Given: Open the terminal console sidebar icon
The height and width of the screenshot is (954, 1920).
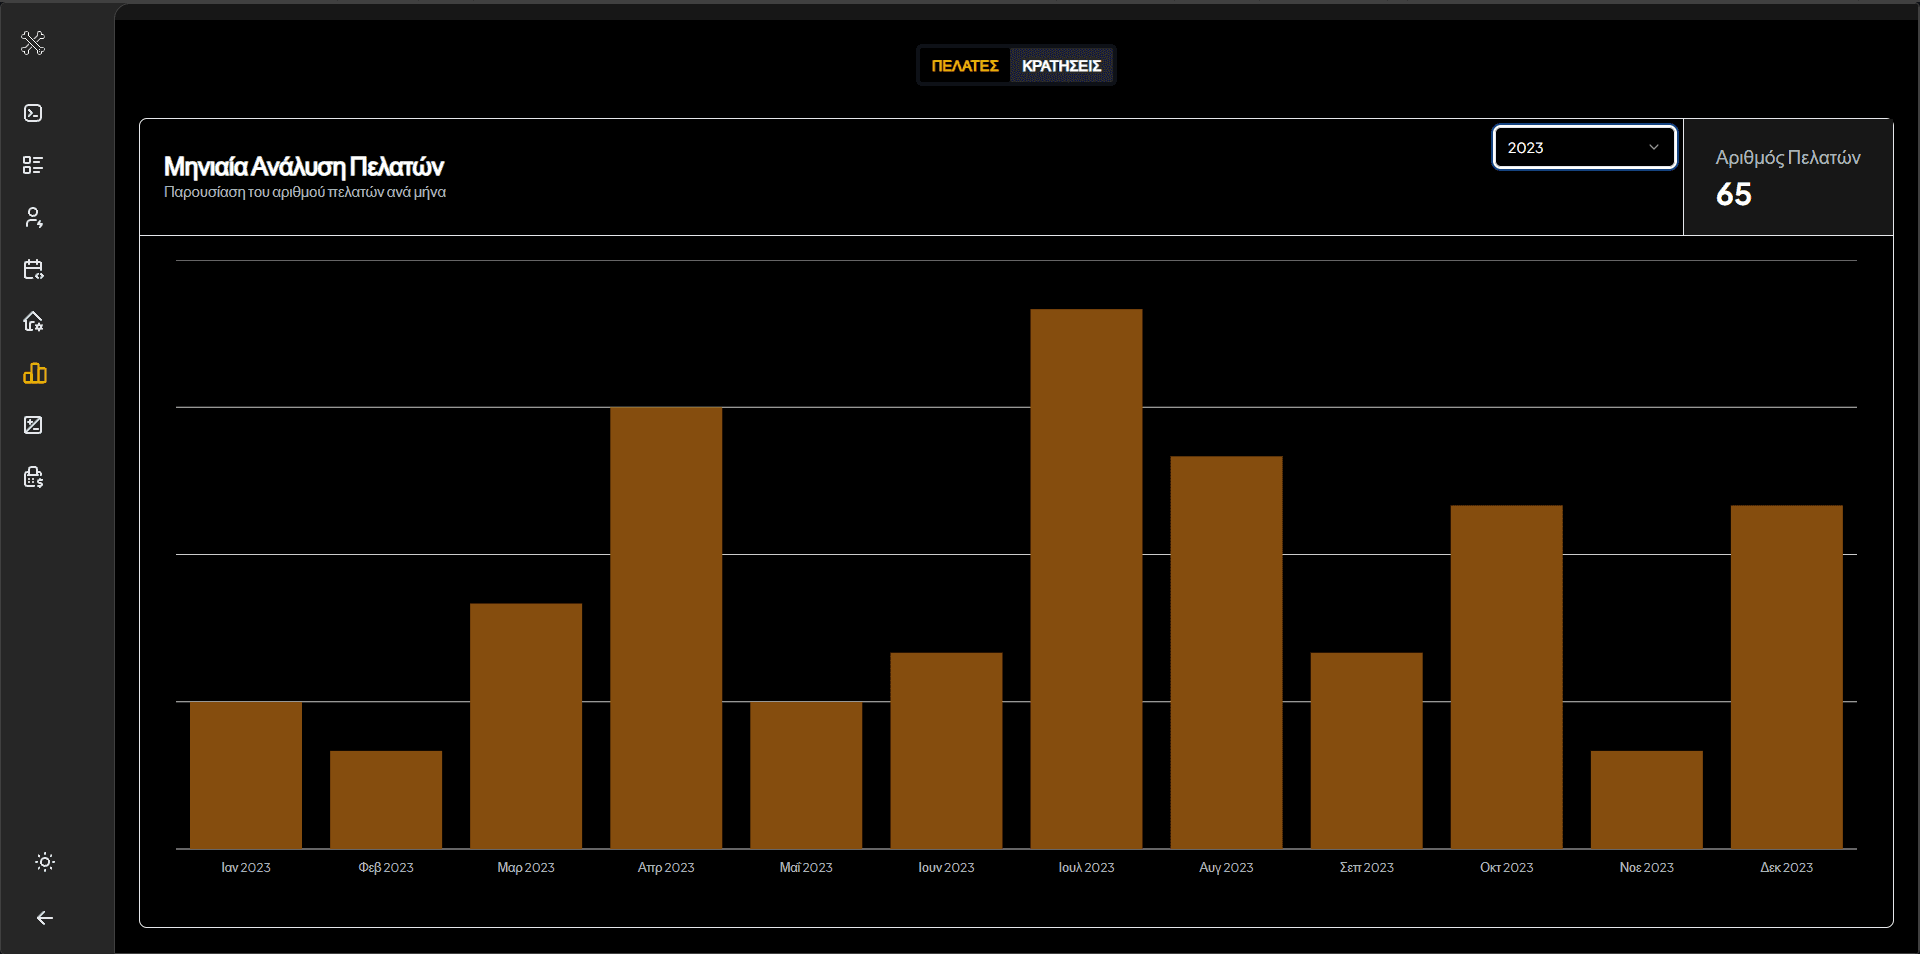Looking at the screenshot, I should point(33,113).
